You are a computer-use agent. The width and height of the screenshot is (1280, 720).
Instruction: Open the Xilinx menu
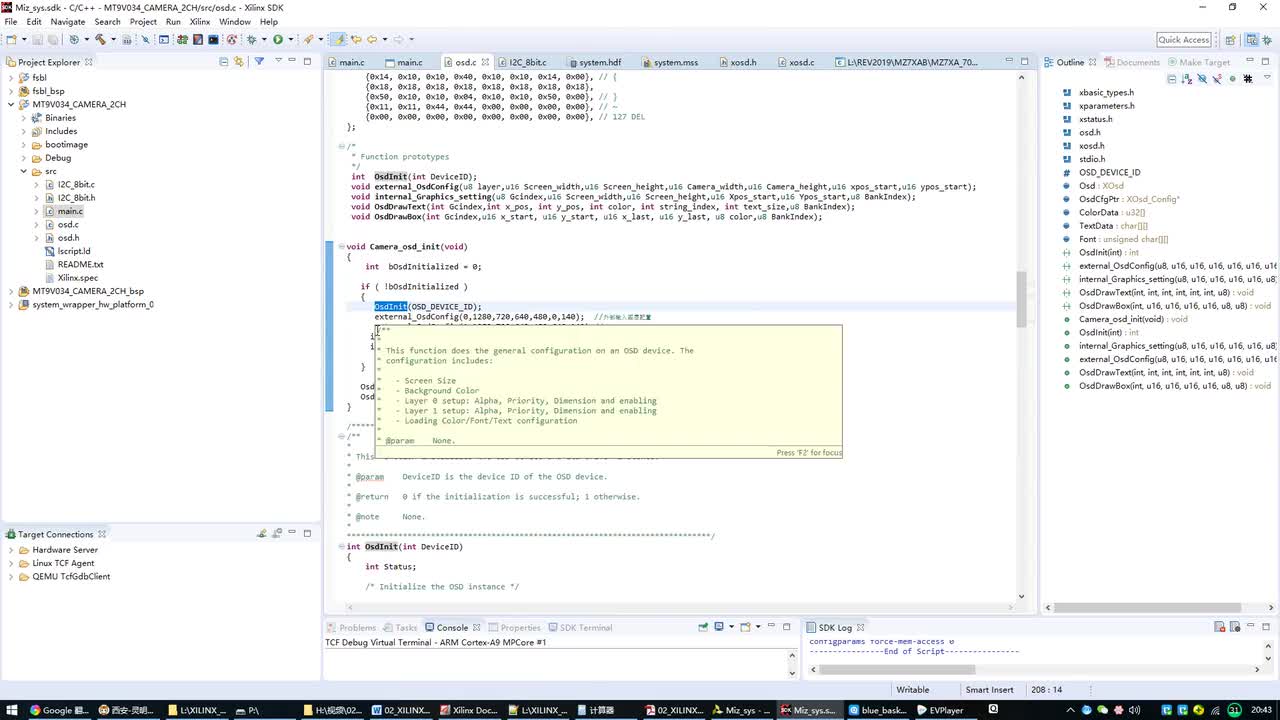200,22
